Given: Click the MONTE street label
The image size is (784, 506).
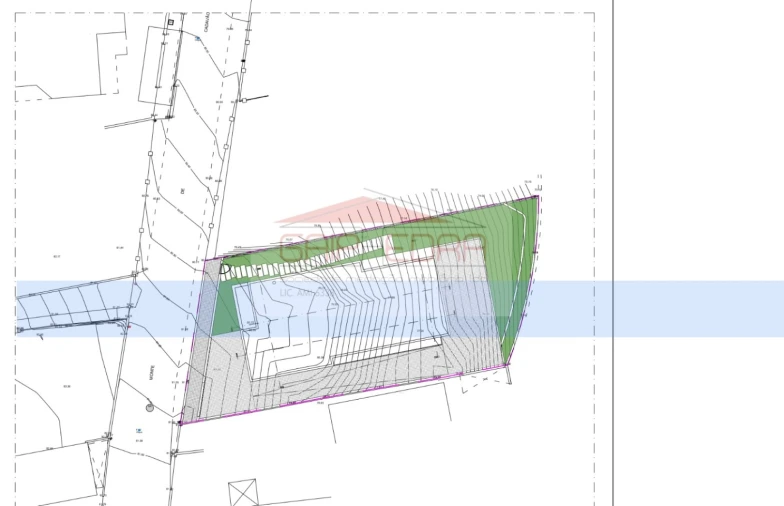Looking at the screenshot, I should click(154, 369).
